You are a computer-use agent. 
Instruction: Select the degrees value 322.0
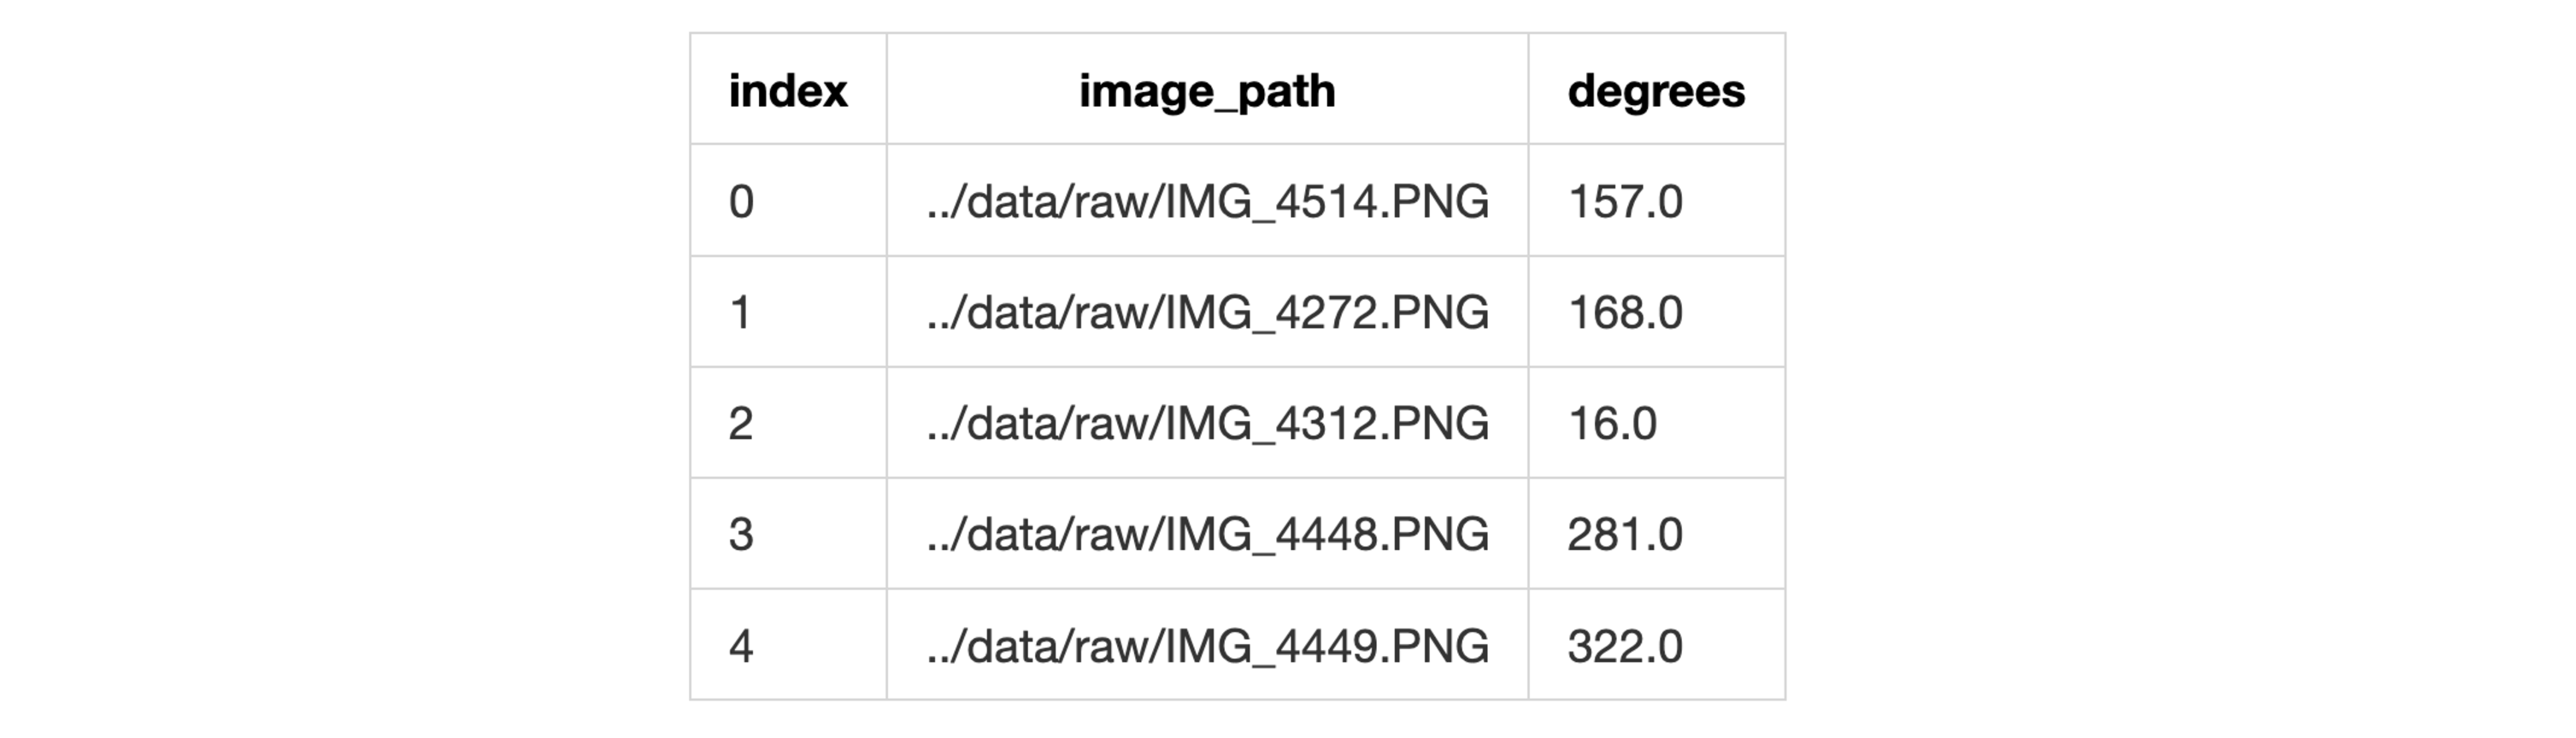[x=1625, y=646]
